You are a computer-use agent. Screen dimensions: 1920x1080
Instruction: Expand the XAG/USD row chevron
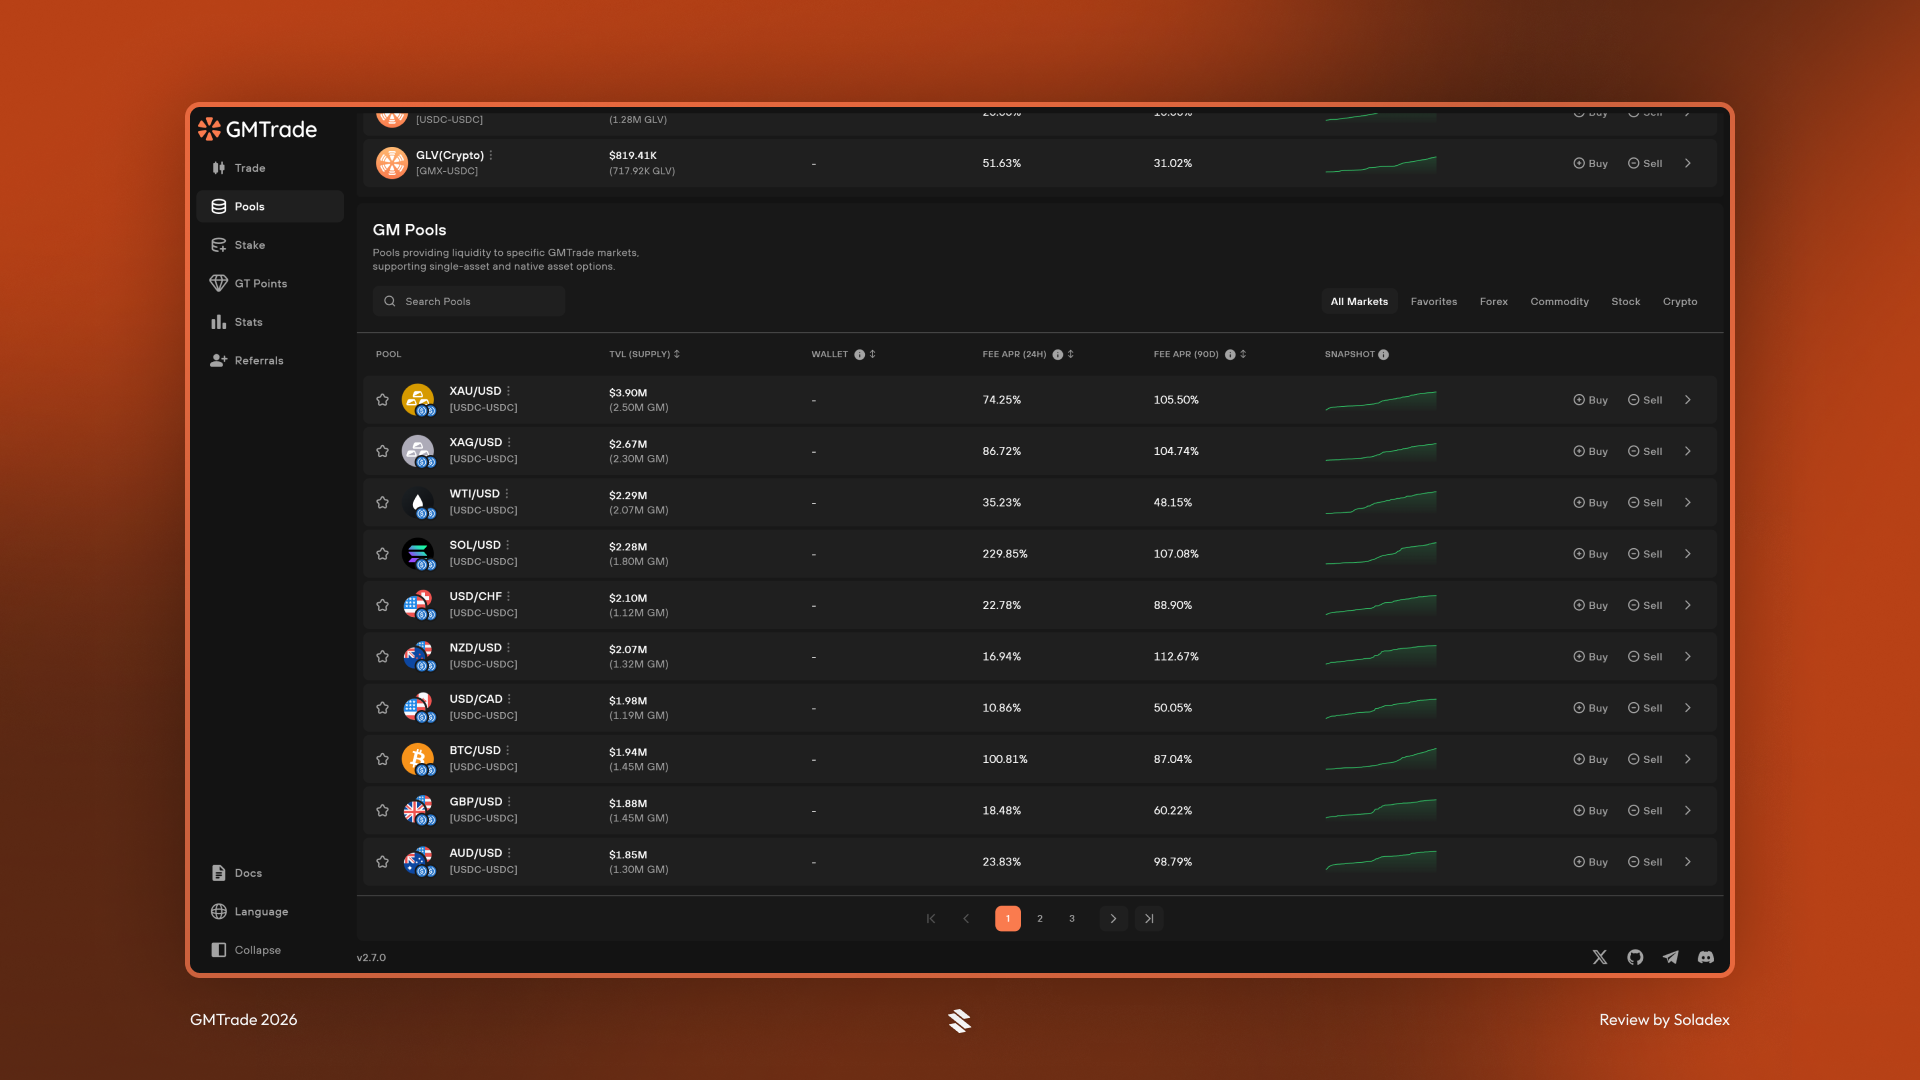click(1688, 451)
